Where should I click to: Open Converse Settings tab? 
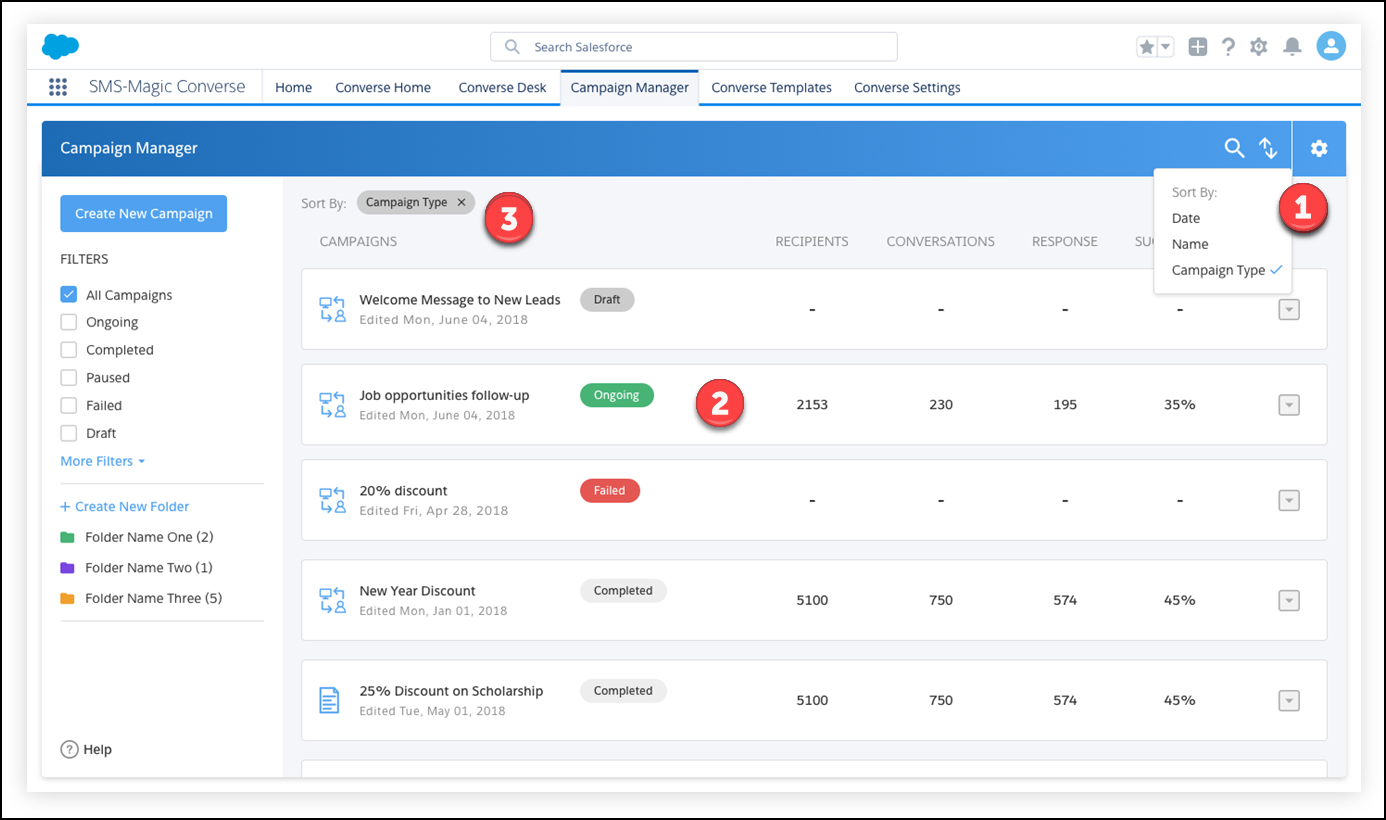[x=907, y=87]
